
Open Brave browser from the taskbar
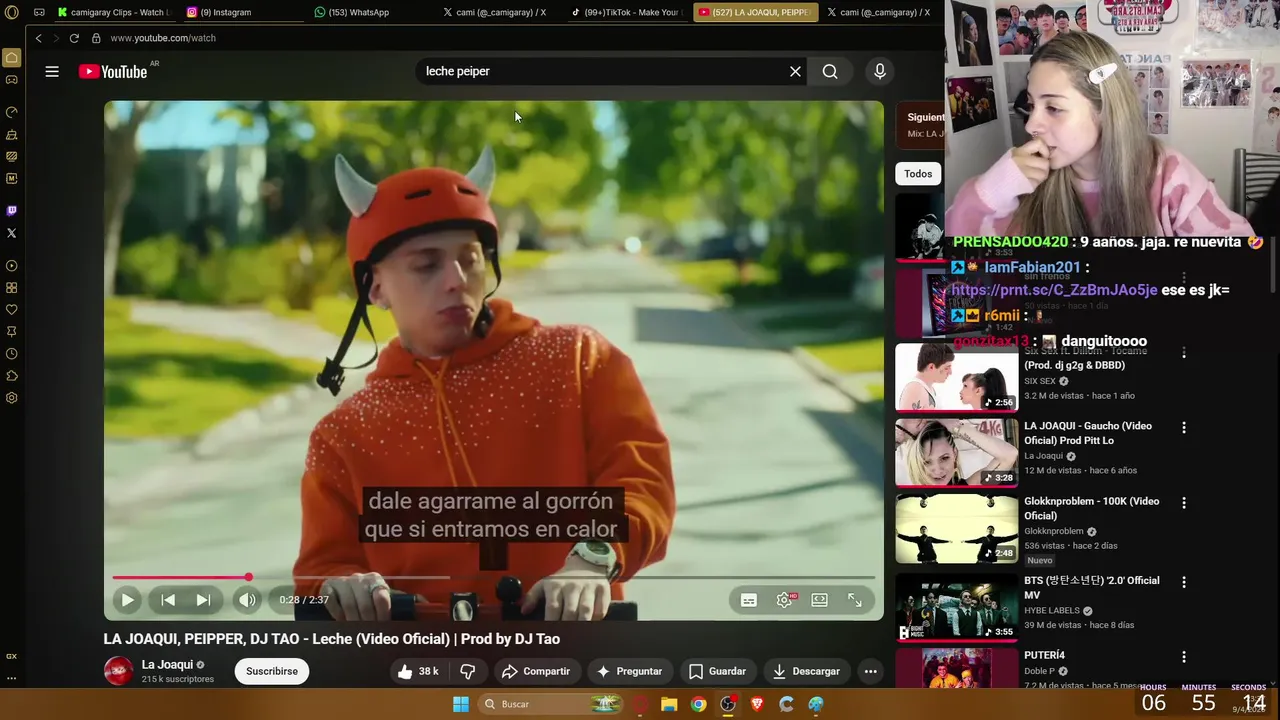(757, 704)
